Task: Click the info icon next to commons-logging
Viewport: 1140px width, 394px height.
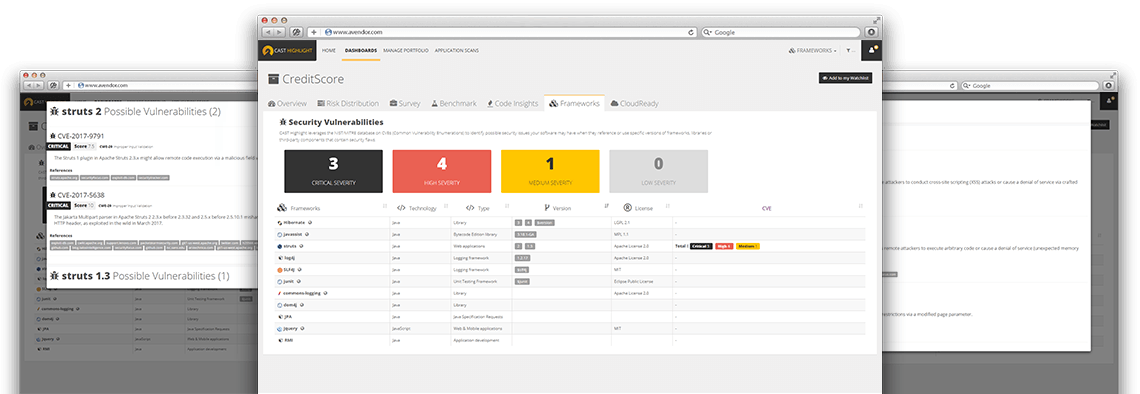Action: tap(325, 293)
